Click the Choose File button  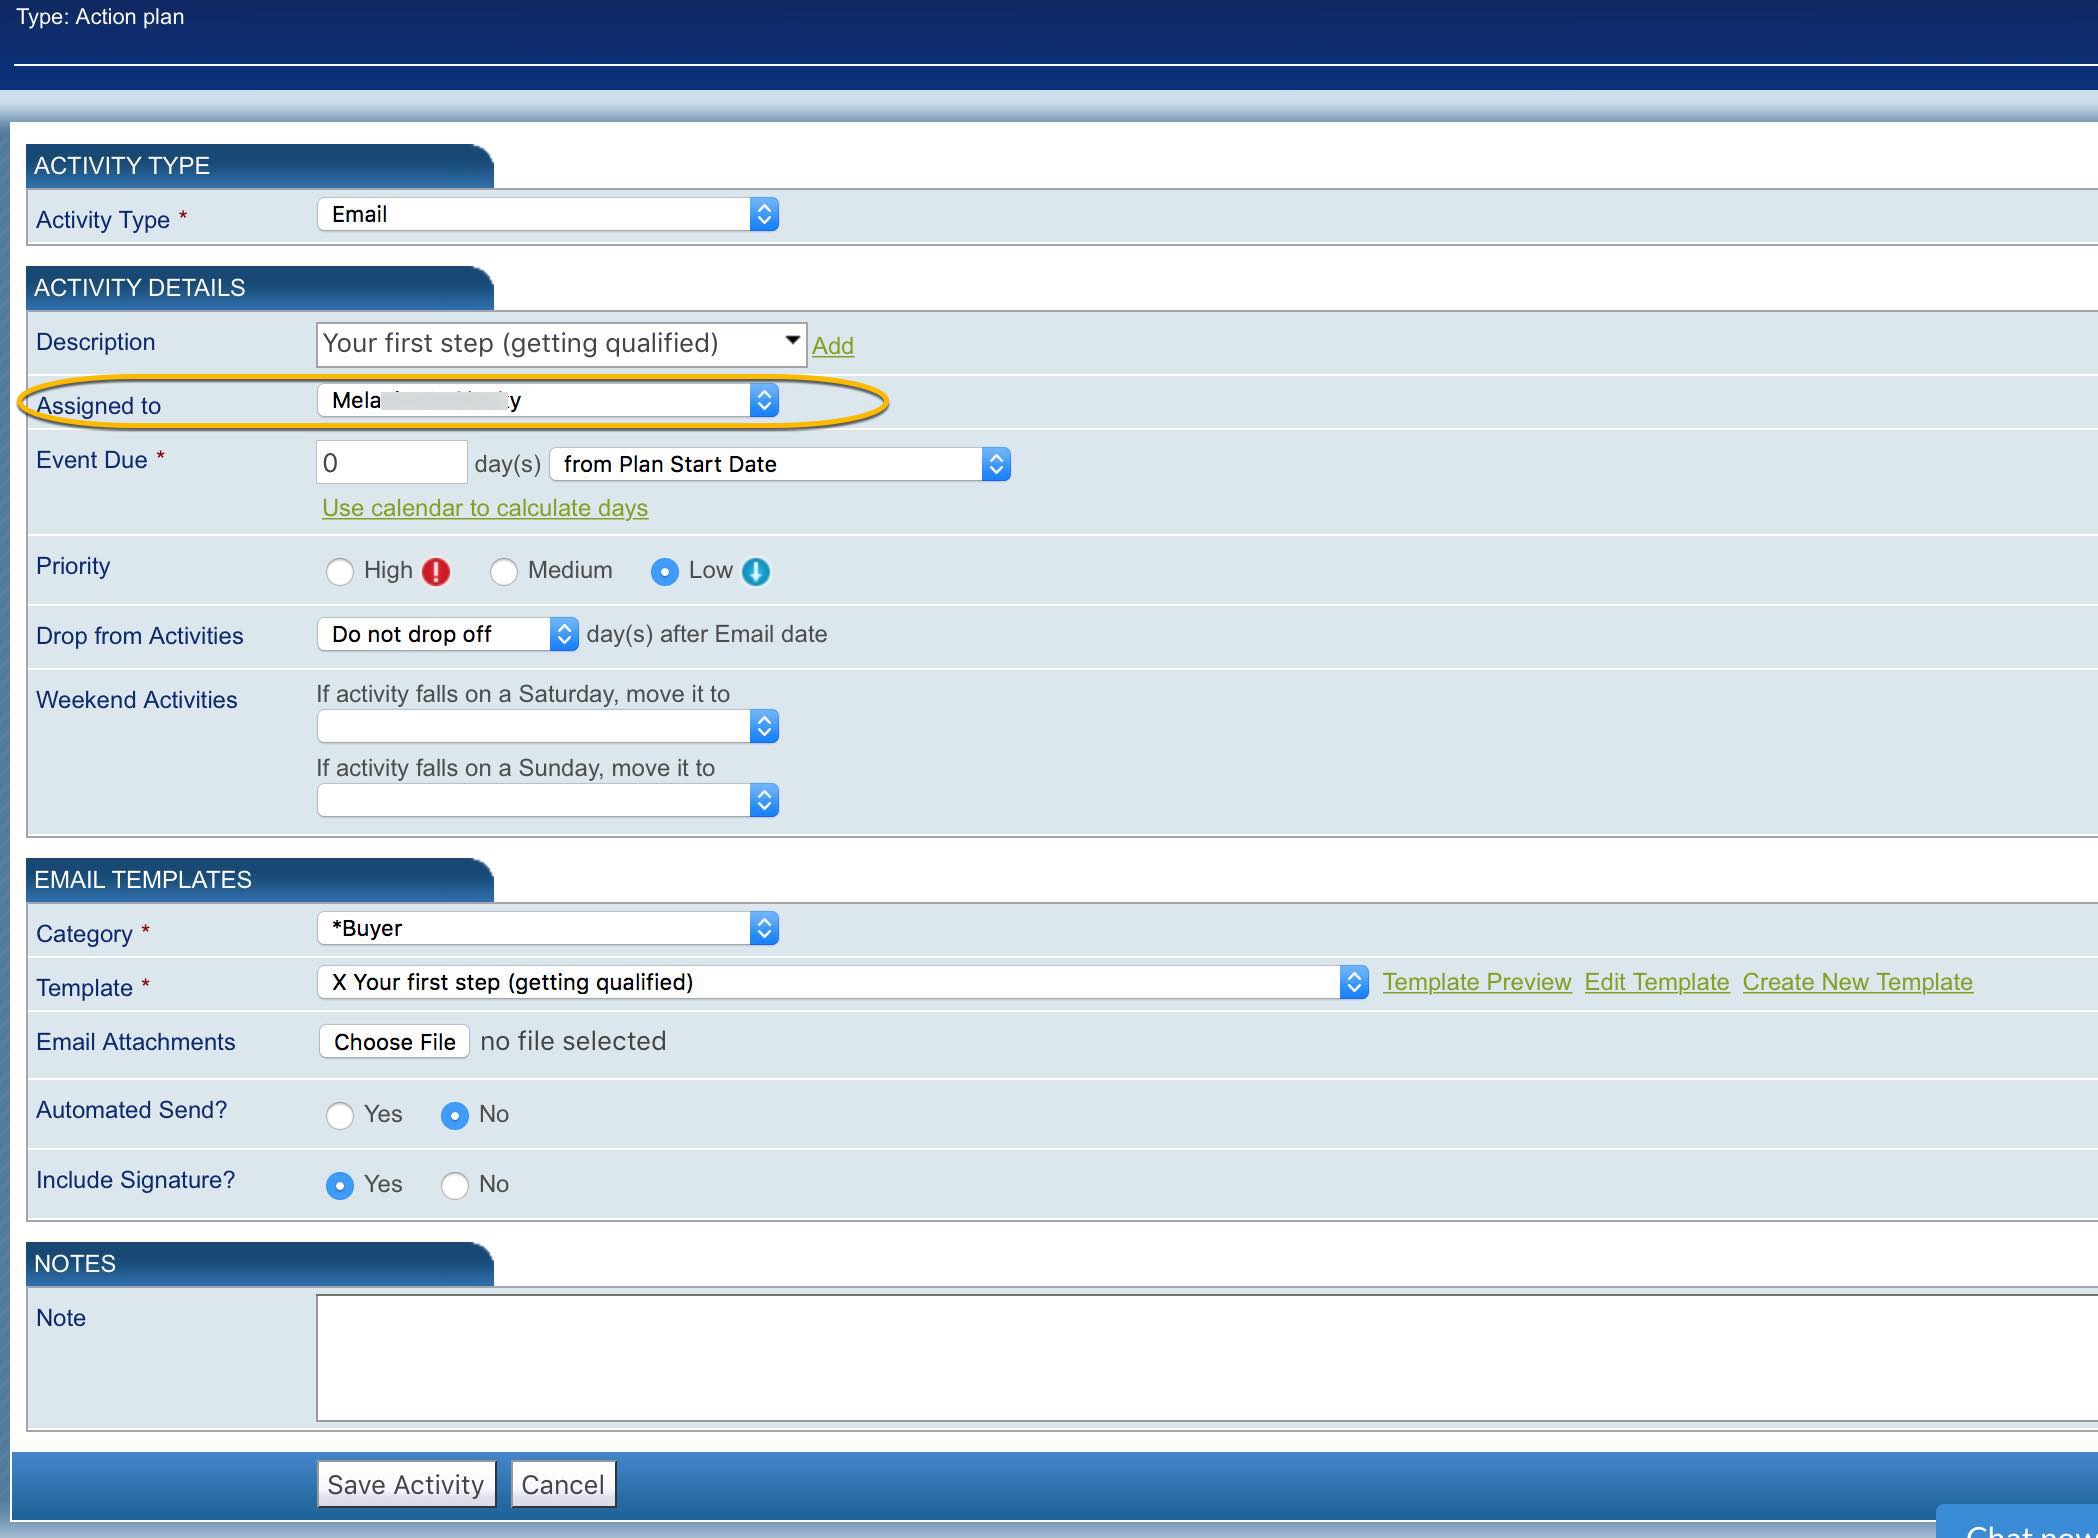[394, 1042]
